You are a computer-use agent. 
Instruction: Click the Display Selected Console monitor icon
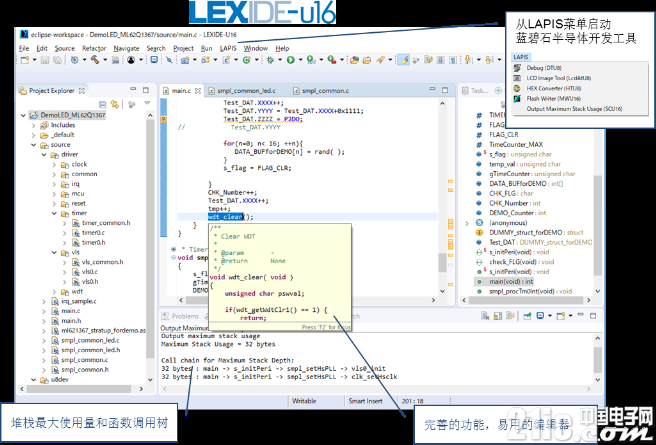click(x=541, y=316)
